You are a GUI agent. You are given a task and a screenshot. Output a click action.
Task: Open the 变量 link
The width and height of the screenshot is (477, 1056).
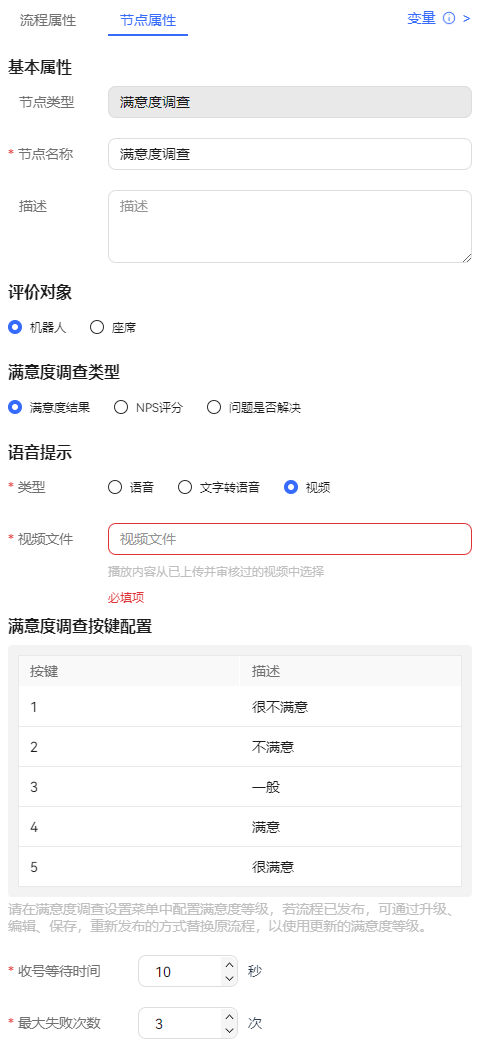[x=422, y=19]
